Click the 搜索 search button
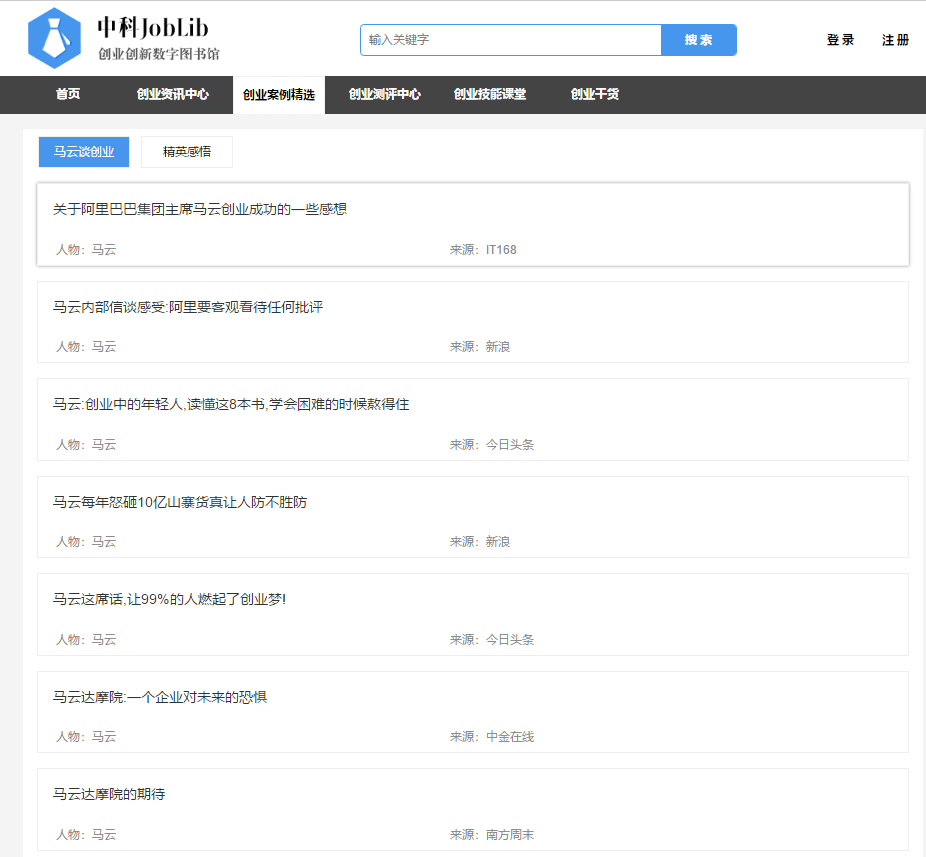926x857 pixels. click(x=699, y=40)
